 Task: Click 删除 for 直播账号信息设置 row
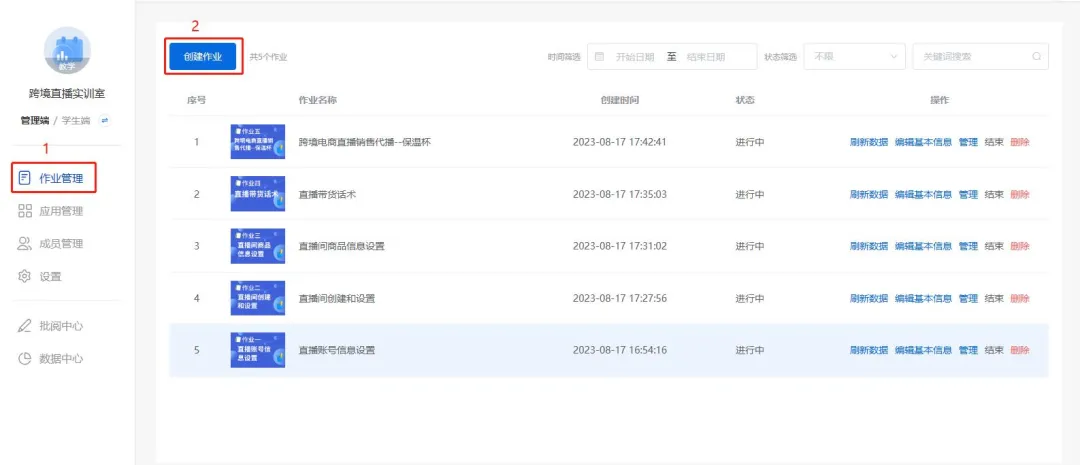pyautogui.click(x=1019, y=350)
